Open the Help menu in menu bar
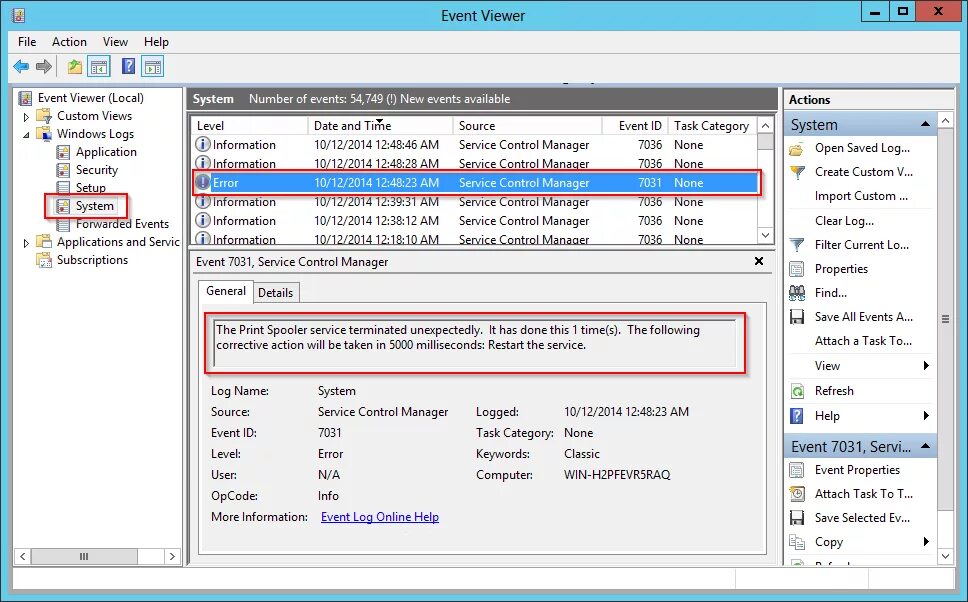 [x=156, y=41]
